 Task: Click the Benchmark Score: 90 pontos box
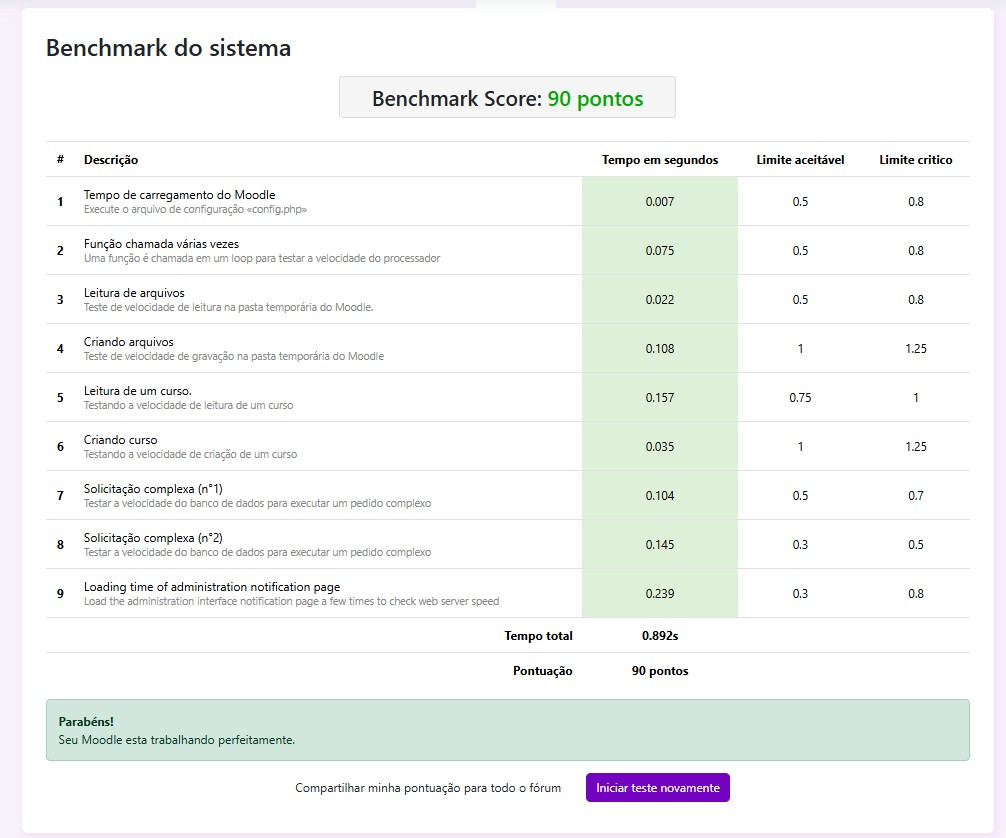click(x=507, y=97)
